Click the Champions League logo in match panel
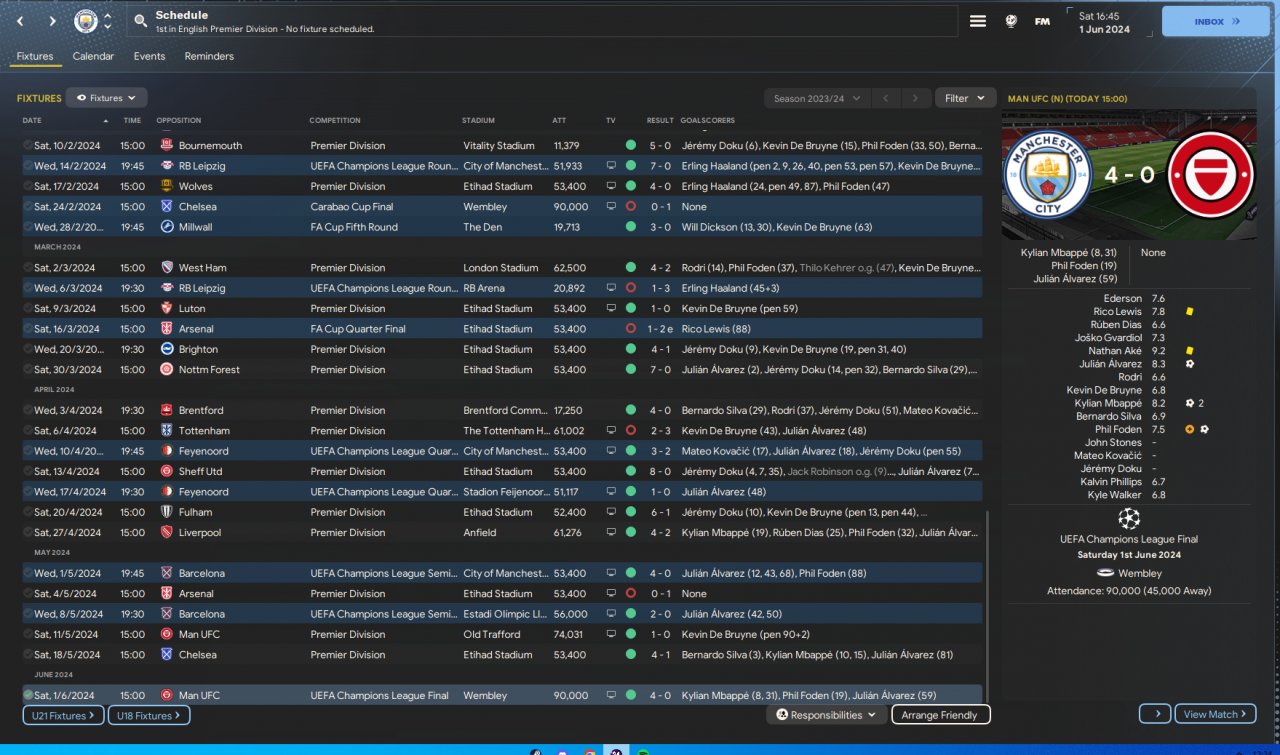The width and height of the screenshot is (1280, 755). [1129, 519]
